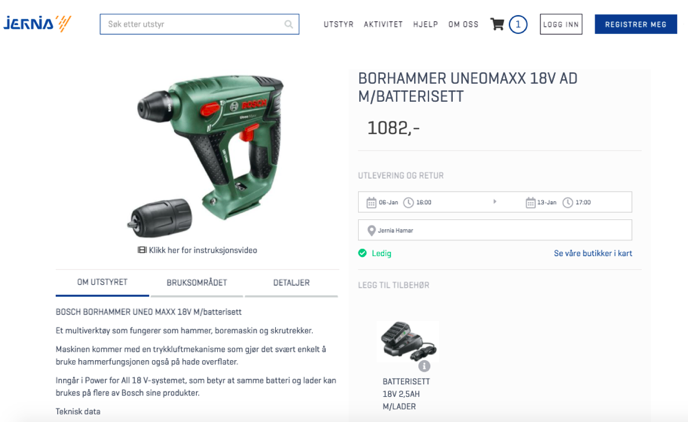Click the info icon on battery set
Image resolution: width=688 pixels, height=422 pixels.
424,365
